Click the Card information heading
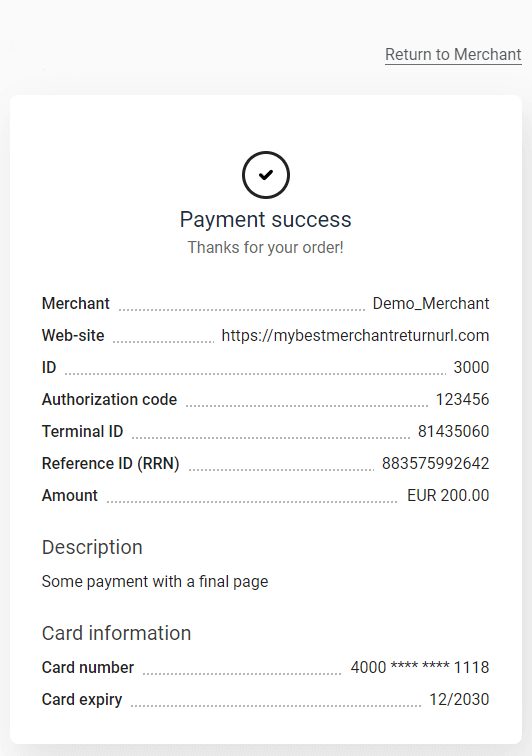This screenshot has width=532, height=756. tap(116, 633)
